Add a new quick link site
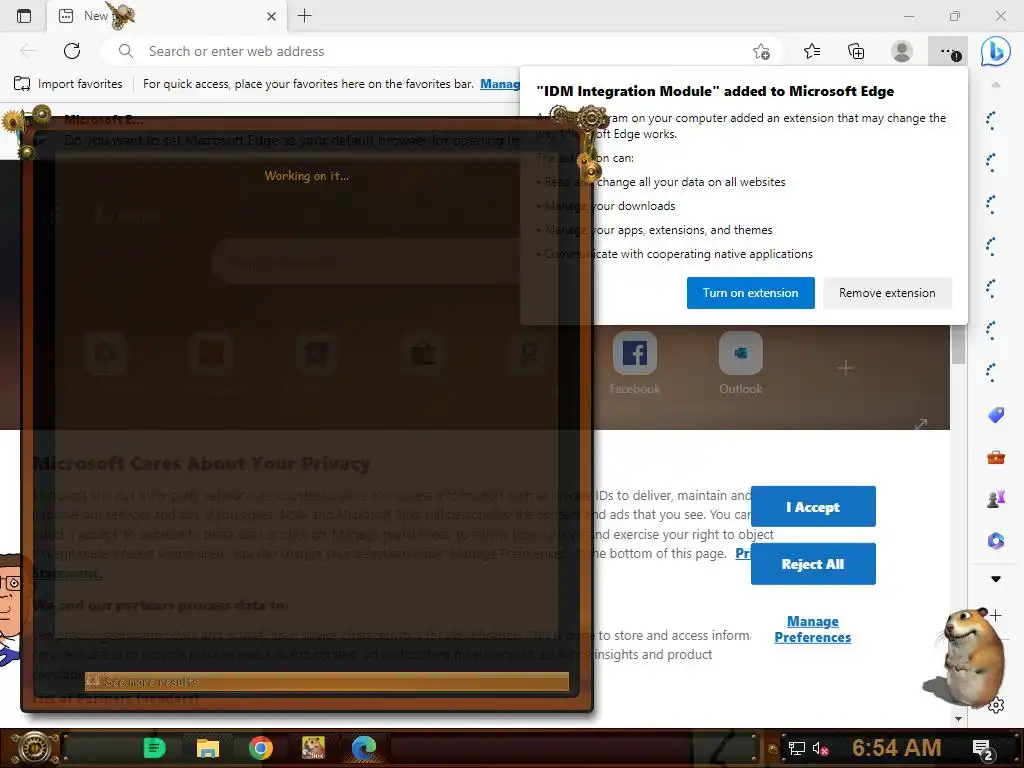The height and width of the screenshot is (768, 1024). pyautogui.click(x=845, y=368)
